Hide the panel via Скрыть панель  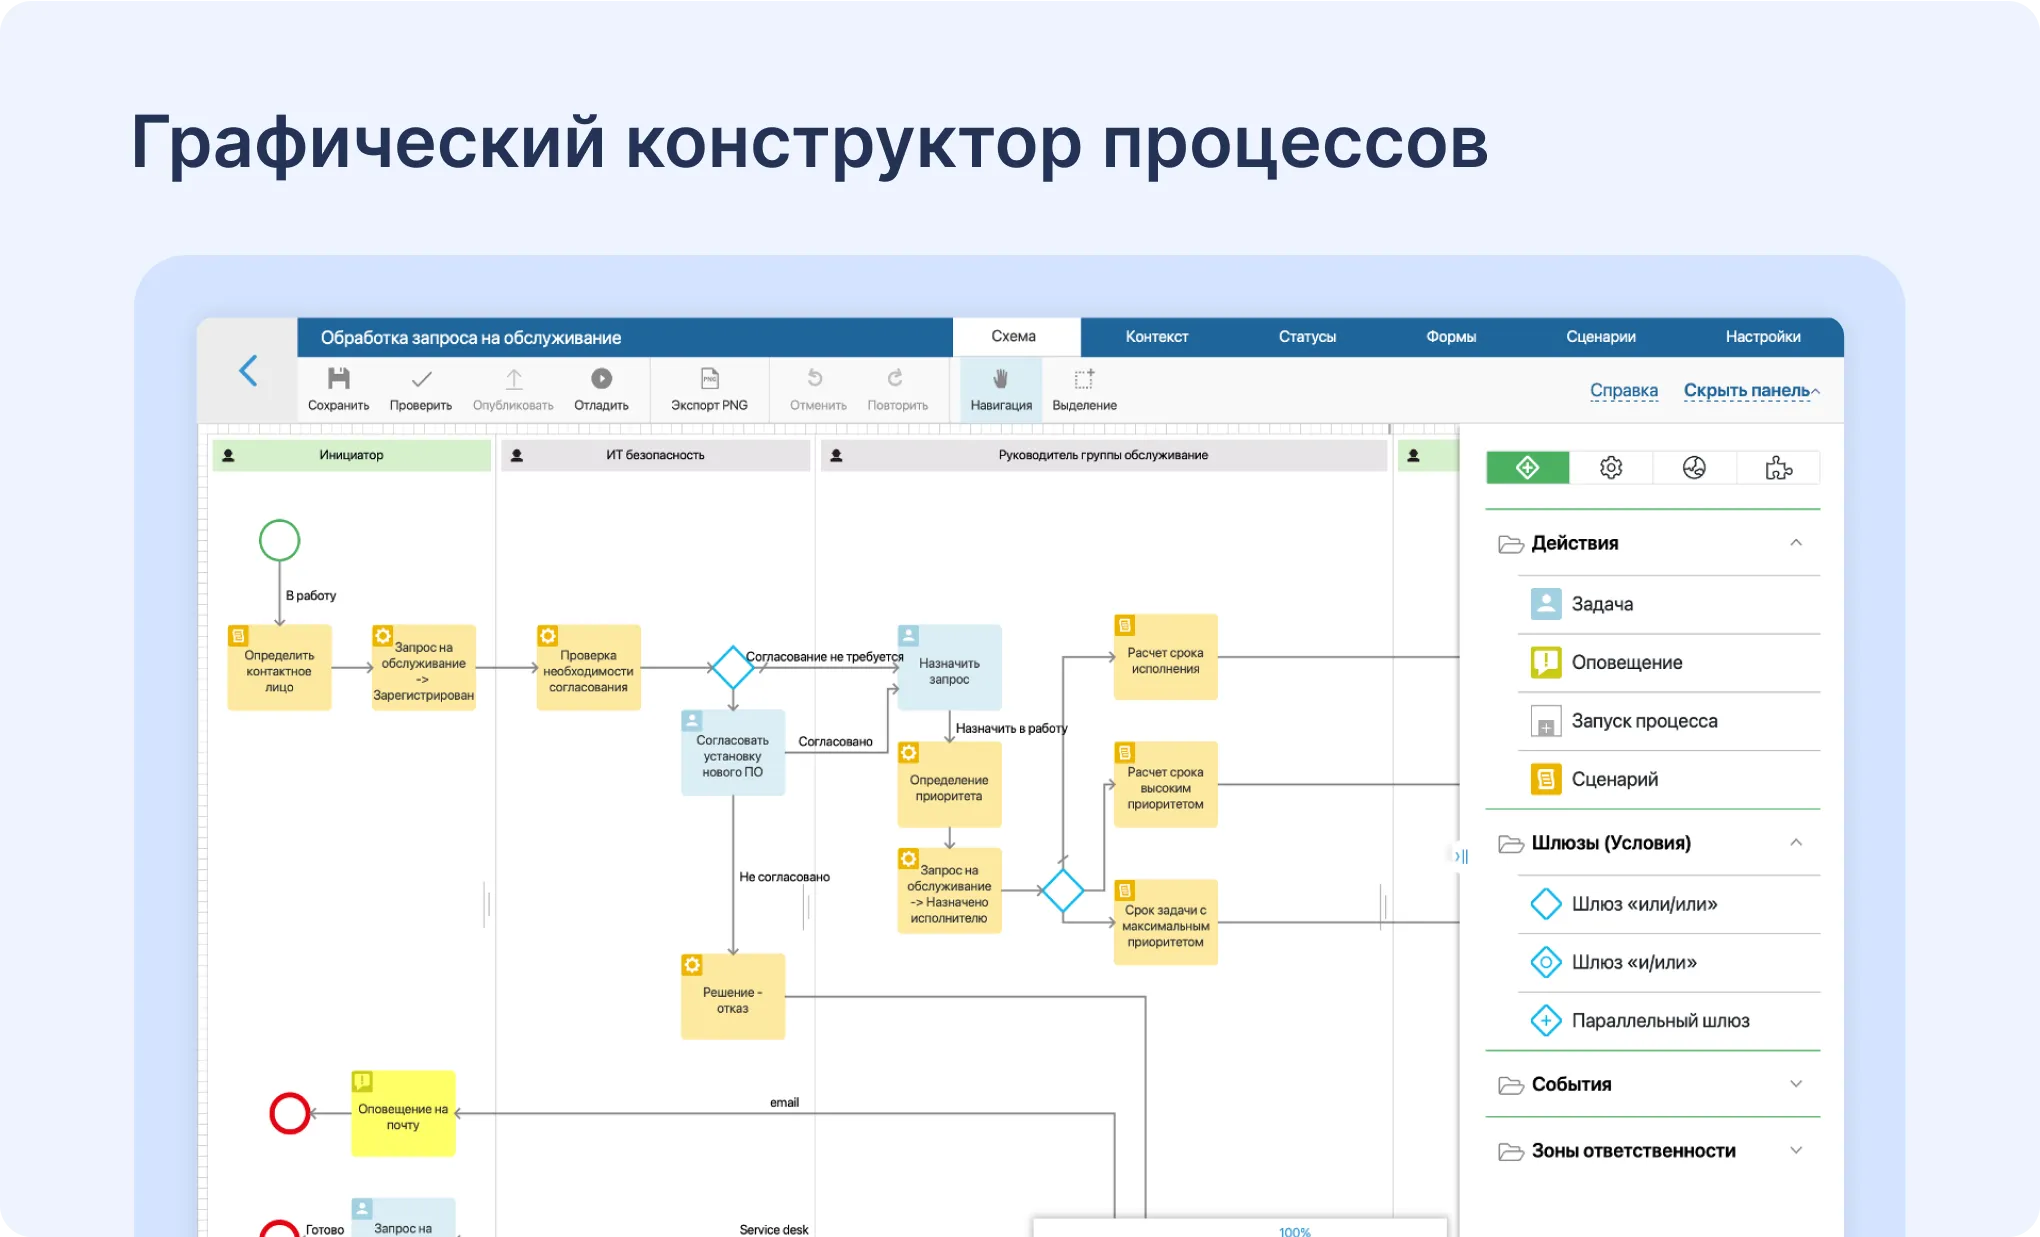coord(1745,390)
